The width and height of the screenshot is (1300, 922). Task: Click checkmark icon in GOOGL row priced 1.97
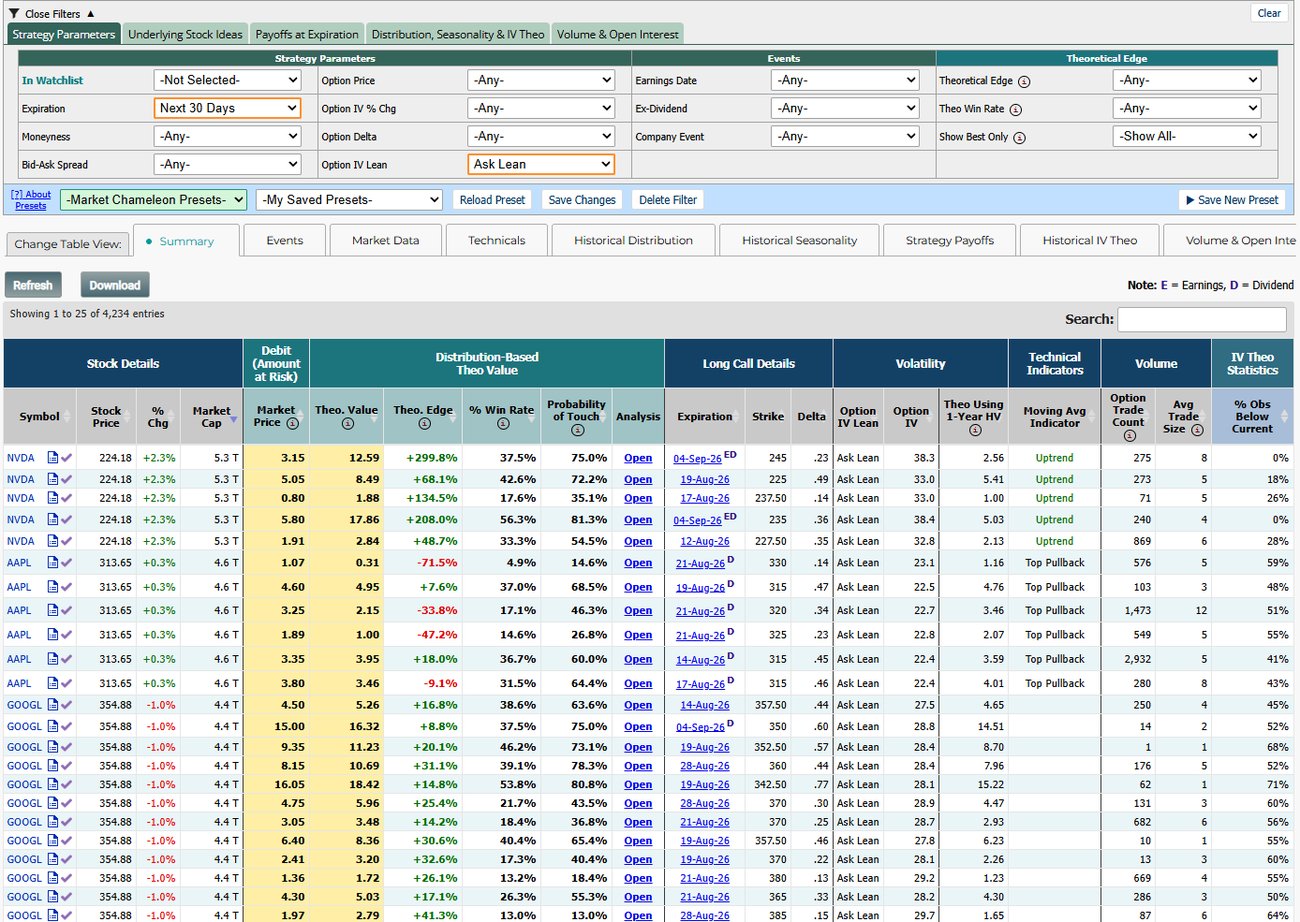coord(67,916)
